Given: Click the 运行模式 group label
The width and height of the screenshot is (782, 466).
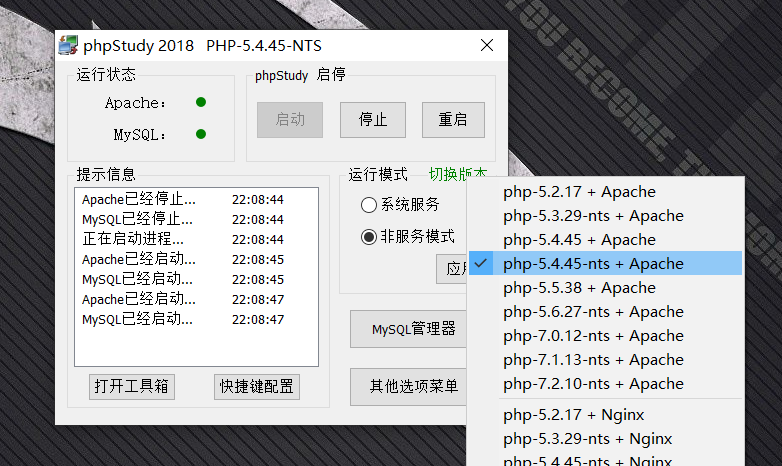Looking at the screenshot, I should (x=378, y=175).
